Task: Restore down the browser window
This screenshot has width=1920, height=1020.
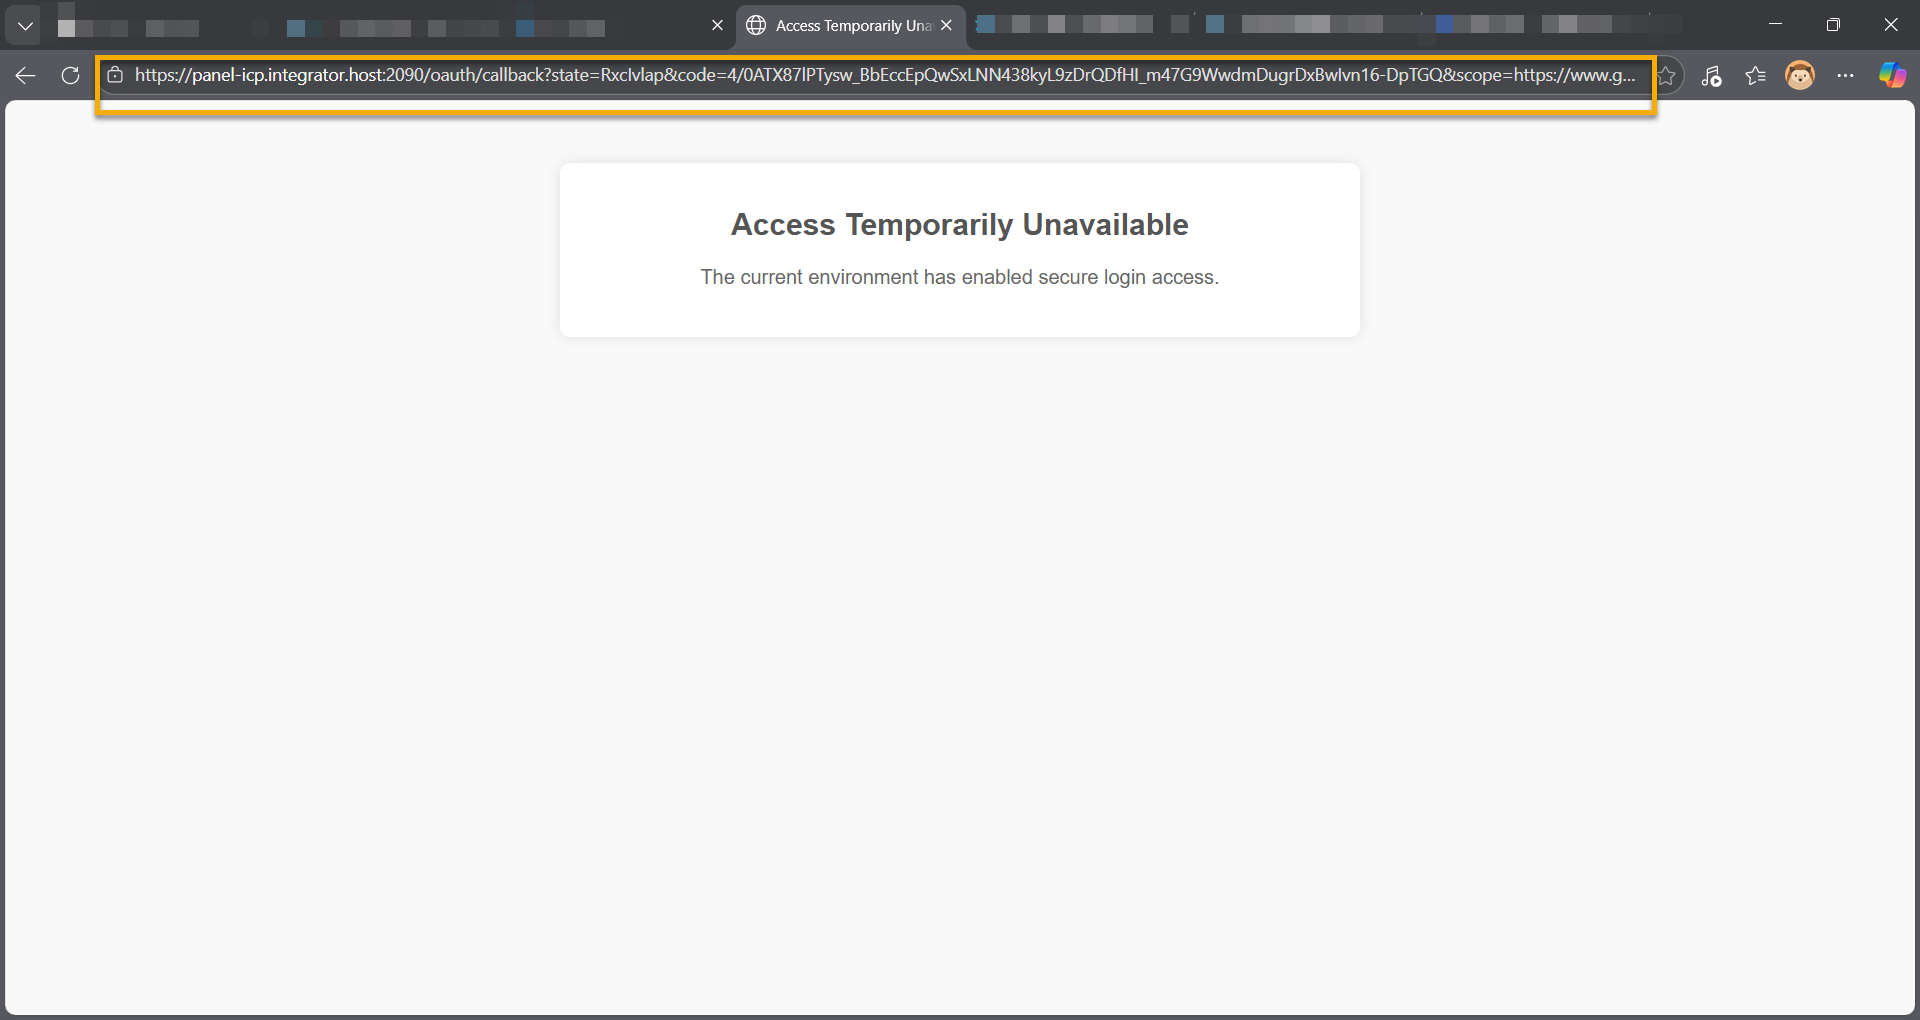Action: [1833, 25]
